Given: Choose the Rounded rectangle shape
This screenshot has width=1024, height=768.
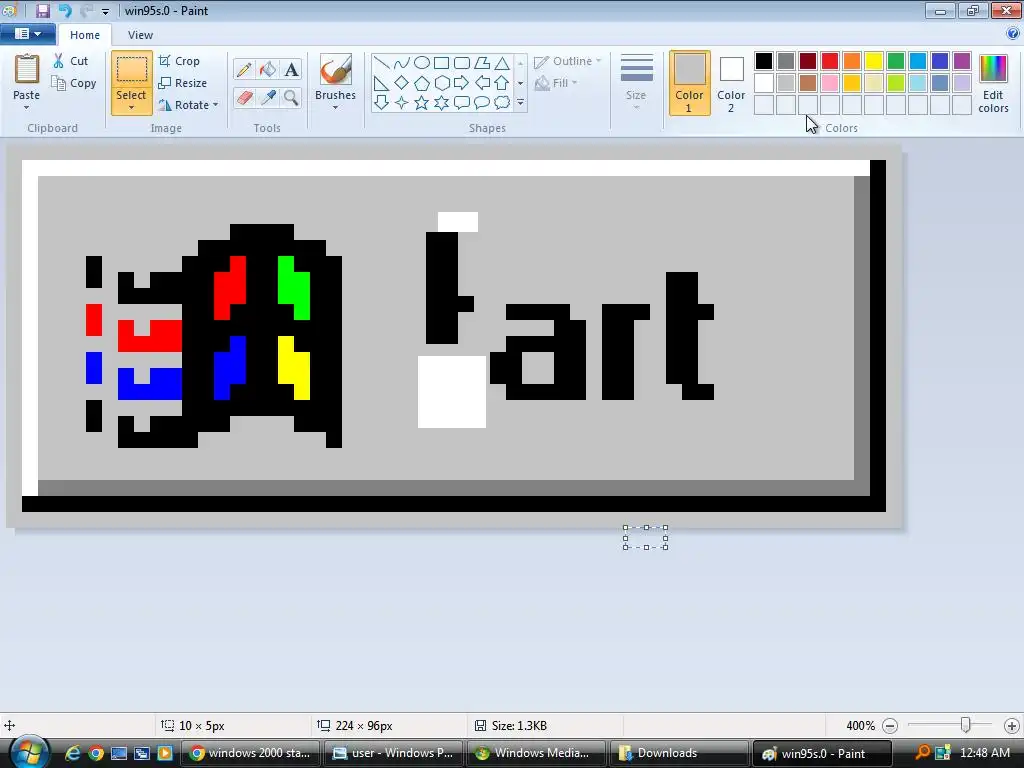Looking at the screenshot, I should (x=462, y=63).
